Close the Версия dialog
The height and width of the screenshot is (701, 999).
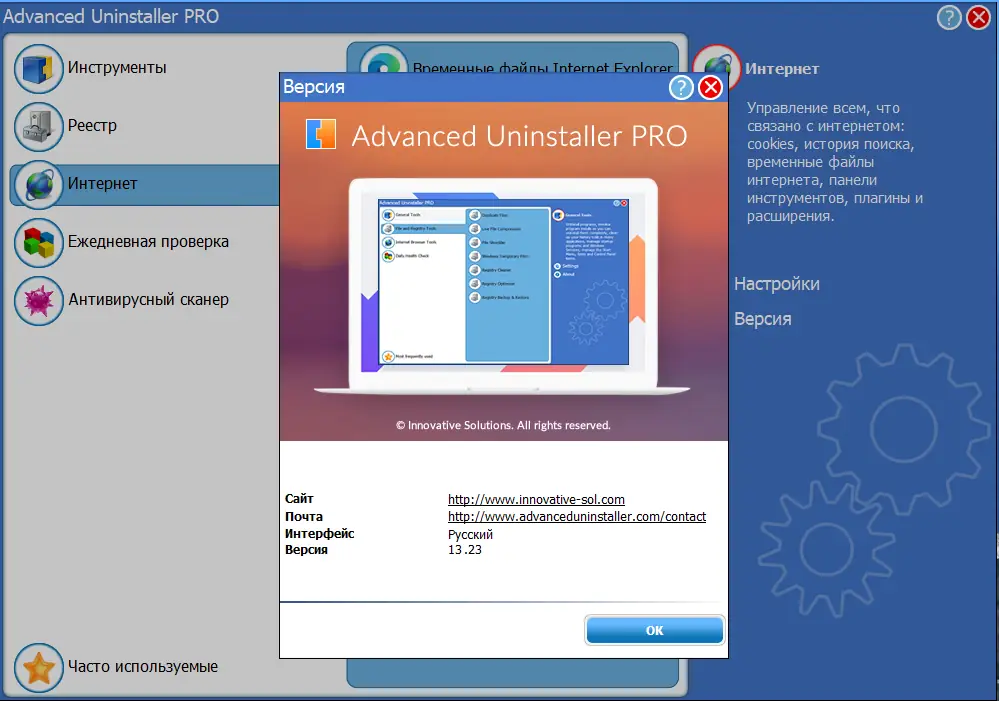tap(711, 87)
